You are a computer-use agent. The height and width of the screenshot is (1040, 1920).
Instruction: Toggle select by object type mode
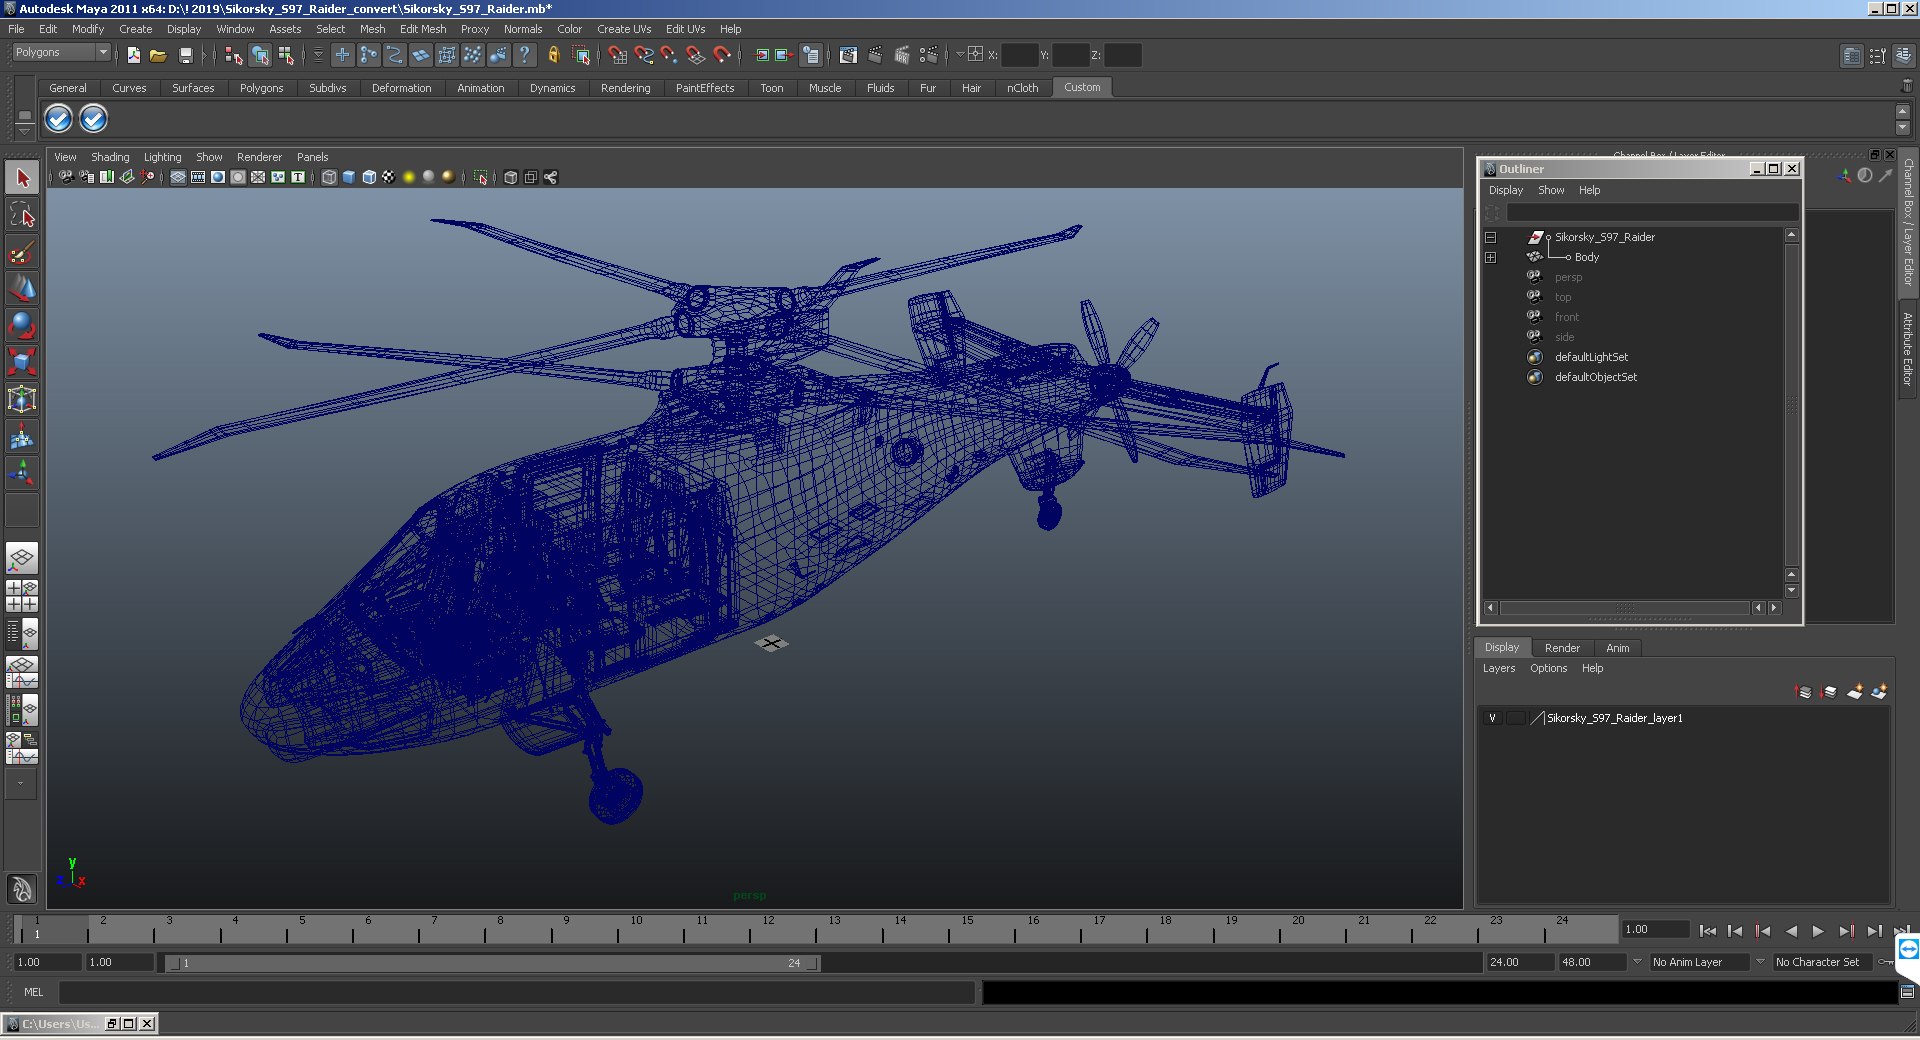(x=260, y=55)
